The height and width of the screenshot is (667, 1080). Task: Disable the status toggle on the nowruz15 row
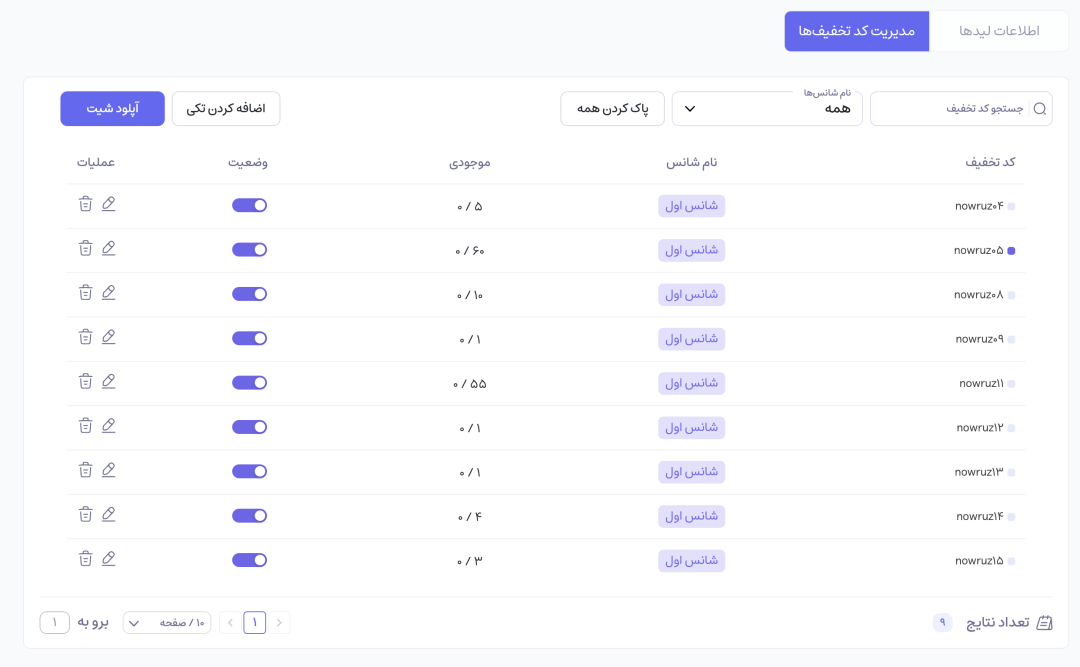pos(249,558)
